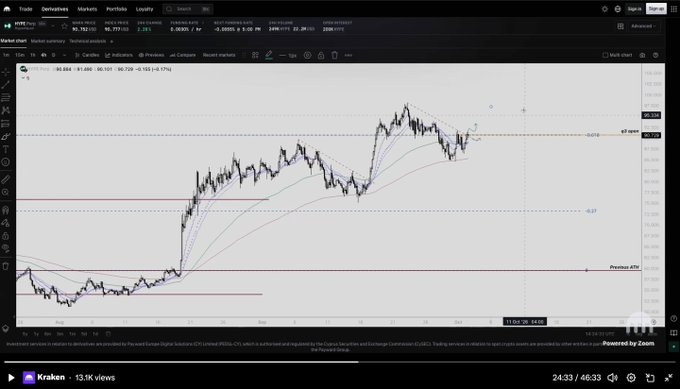Hide all drawings eye icon
680x389 pixels.
click(6, 248)
